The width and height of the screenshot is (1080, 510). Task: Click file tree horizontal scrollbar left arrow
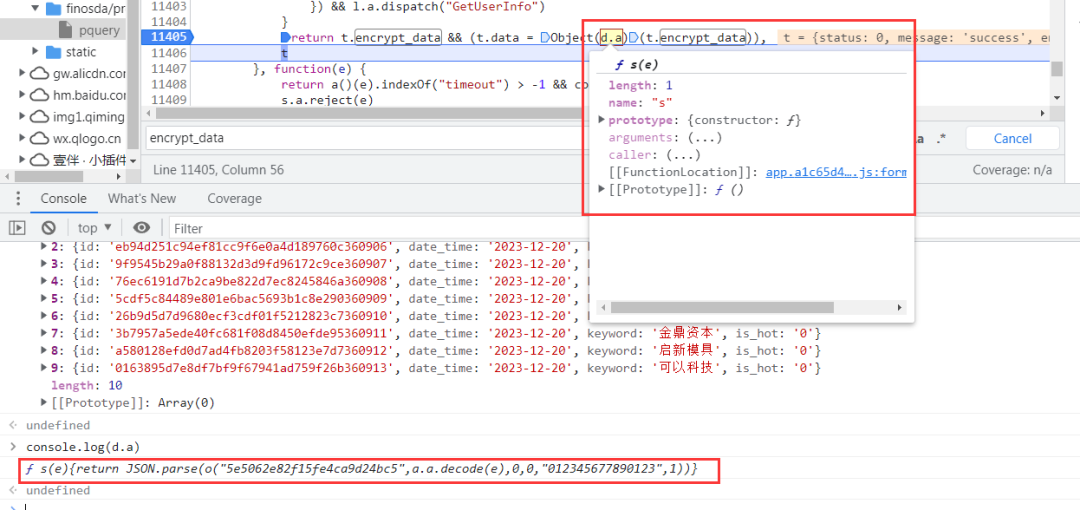pyautogui.click(x=6, y=177)
